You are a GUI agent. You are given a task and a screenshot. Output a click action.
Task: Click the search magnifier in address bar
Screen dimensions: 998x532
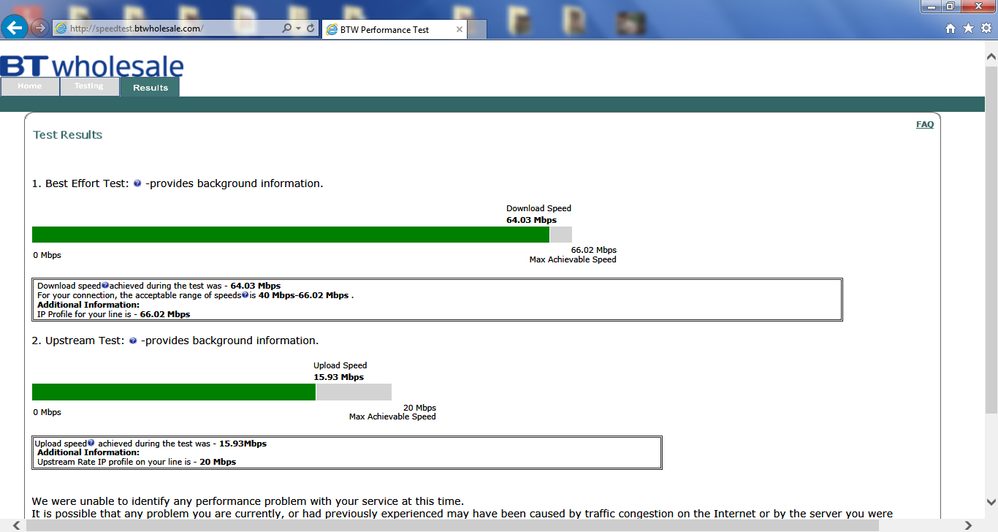pos(286,28)
